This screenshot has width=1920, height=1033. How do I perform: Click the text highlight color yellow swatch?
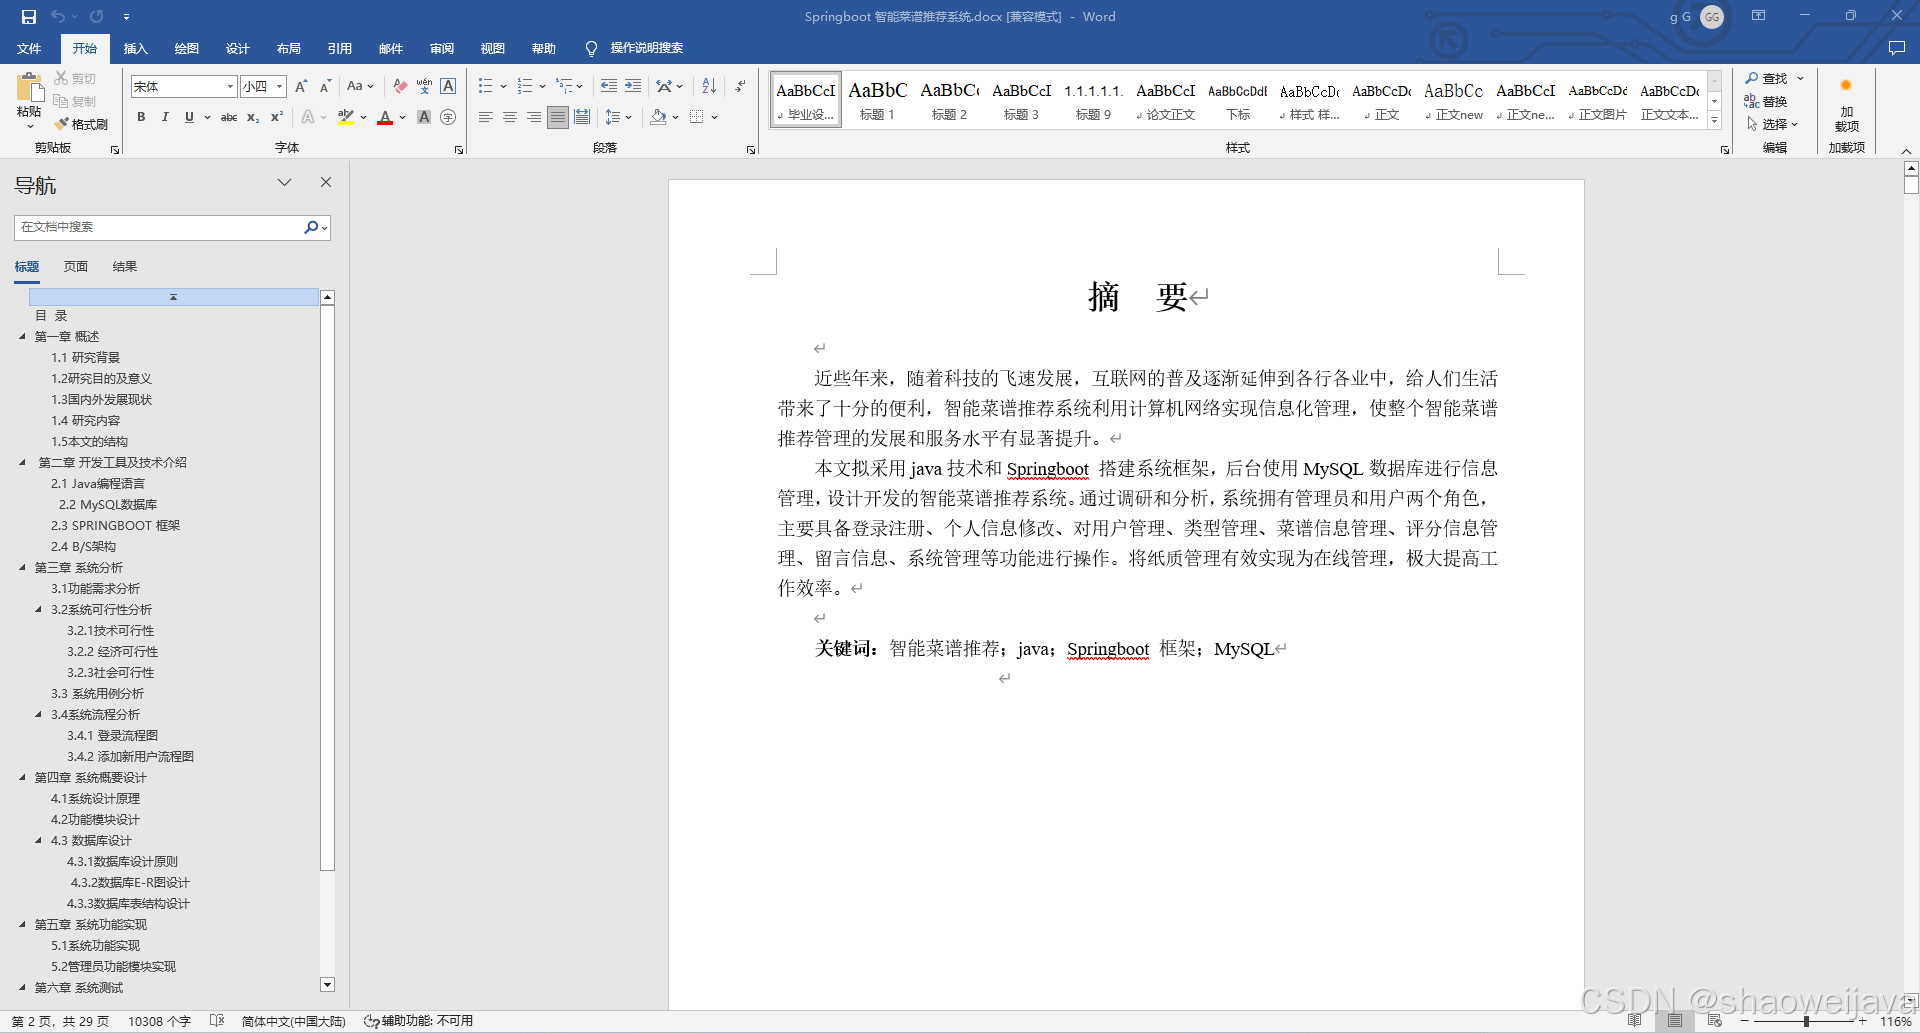click(x=346, y=117)
